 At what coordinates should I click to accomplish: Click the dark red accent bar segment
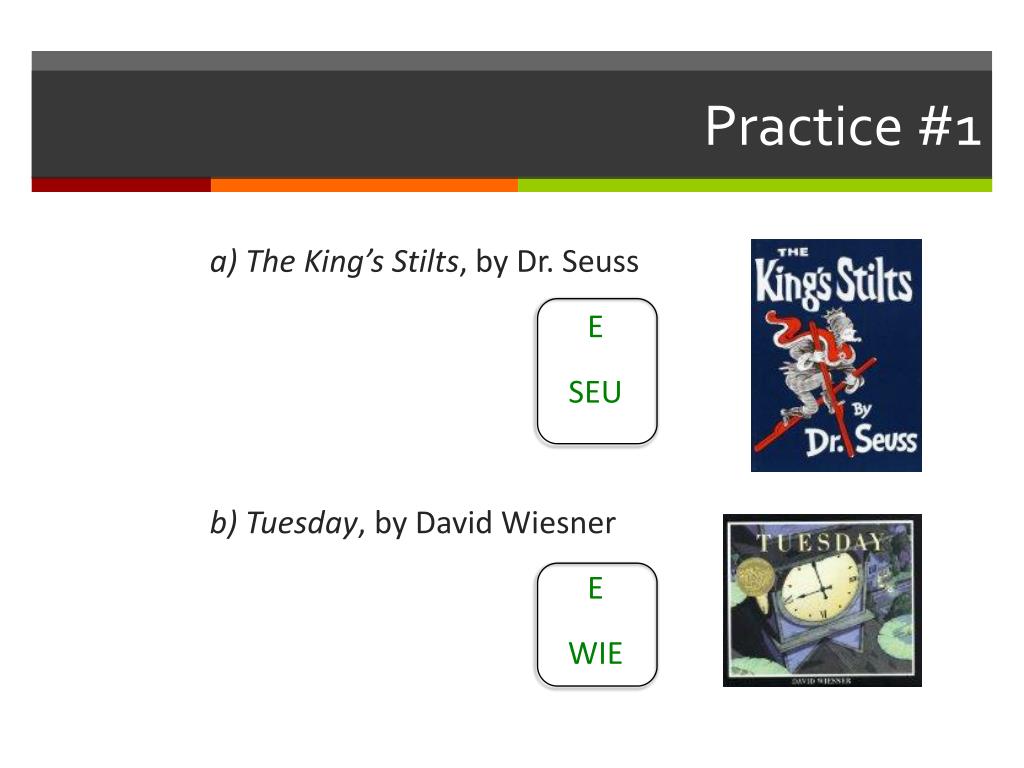pyautogui.click(x=121, y=185)
